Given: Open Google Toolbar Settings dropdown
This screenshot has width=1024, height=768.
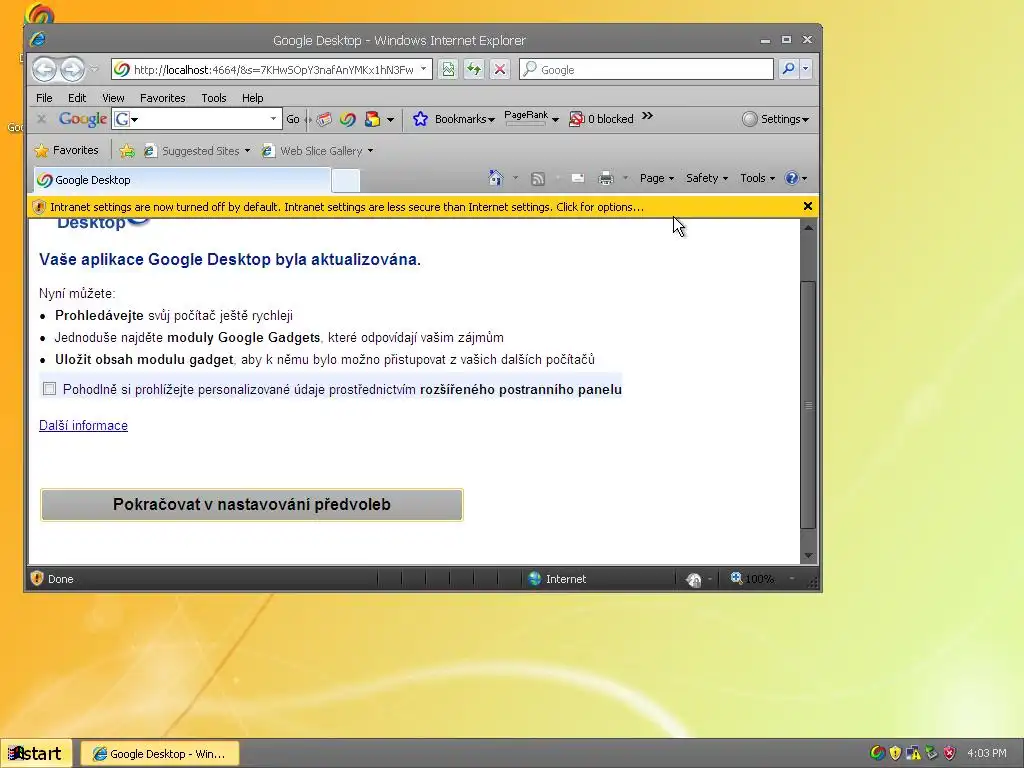Looking at the screenshot, I should [x=776, y=119].
